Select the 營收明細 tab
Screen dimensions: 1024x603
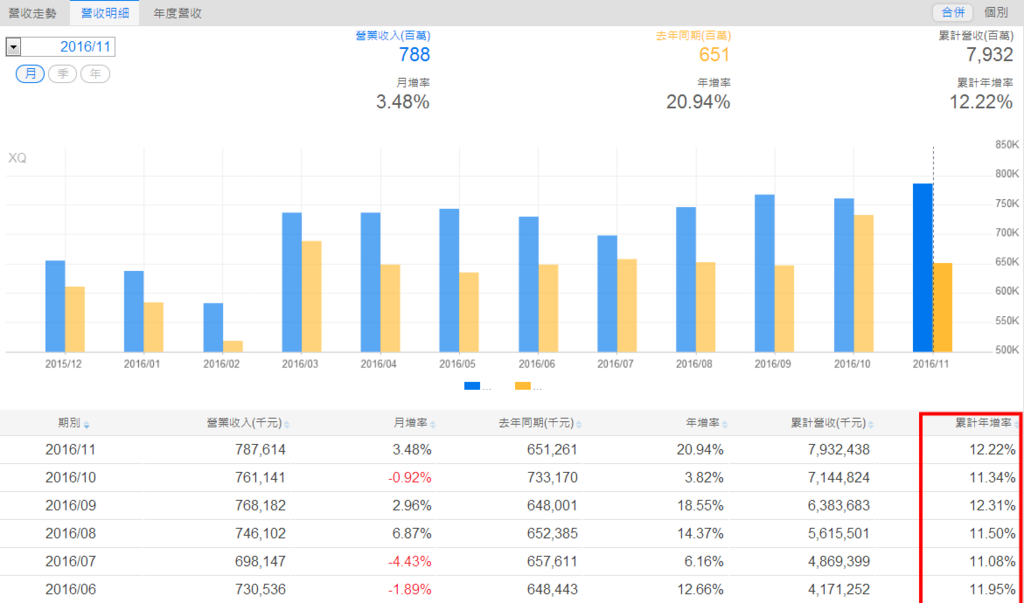(x=105, y=13)
